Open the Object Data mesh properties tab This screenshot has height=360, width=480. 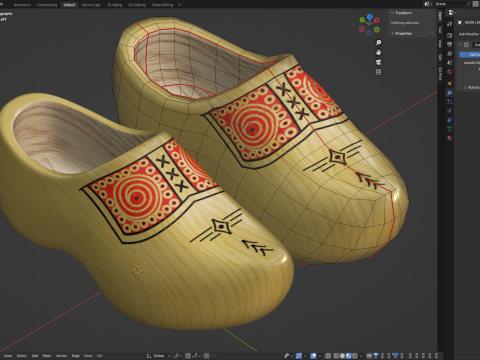(450, 129)
